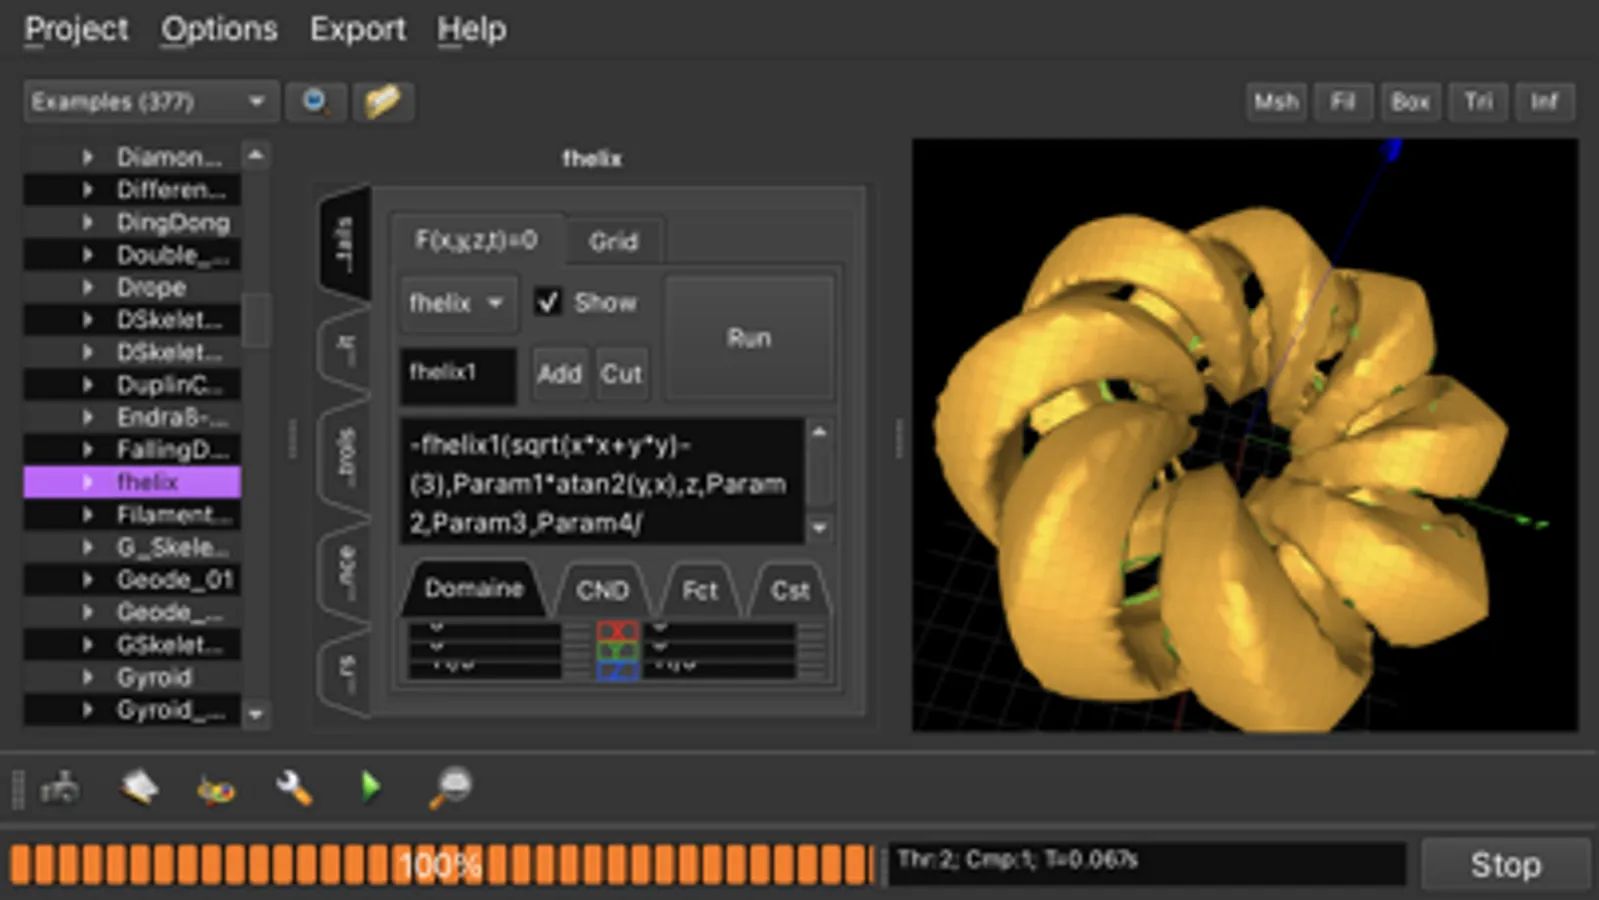
Task: Expand the Drope tree entry arrow
Action: [88, 287]
